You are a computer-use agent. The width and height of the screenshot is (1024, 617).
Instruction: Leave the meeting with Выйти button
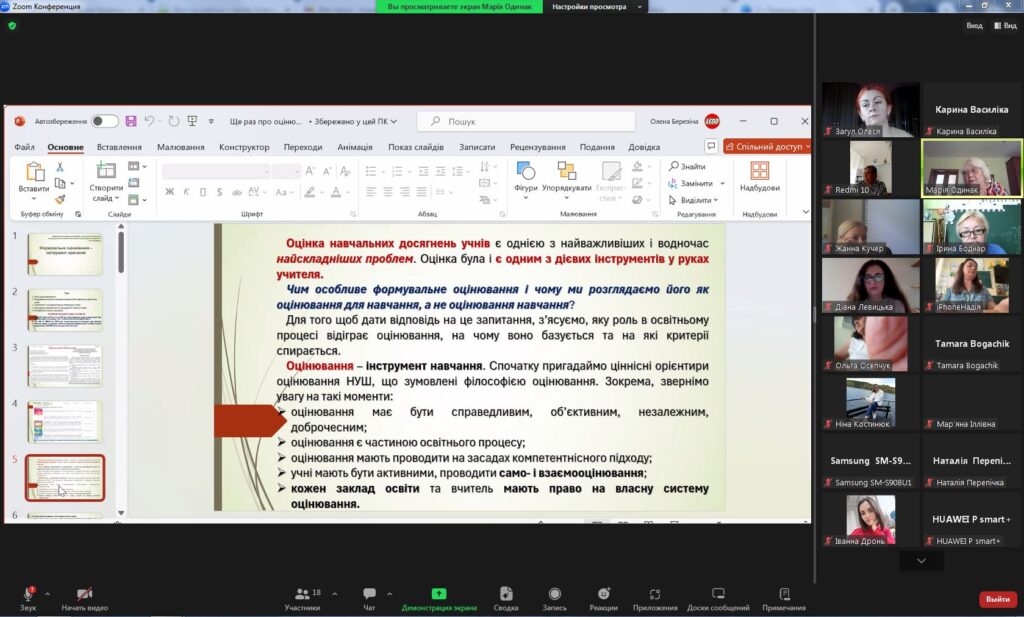[x=997, y=599]
